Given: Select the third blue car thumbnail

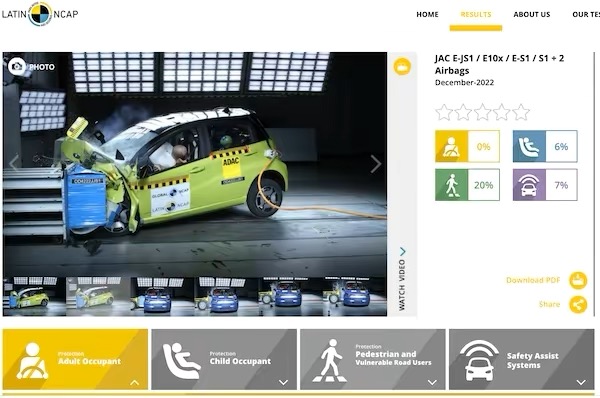Looking at the screenshot, I should point(291,296).
